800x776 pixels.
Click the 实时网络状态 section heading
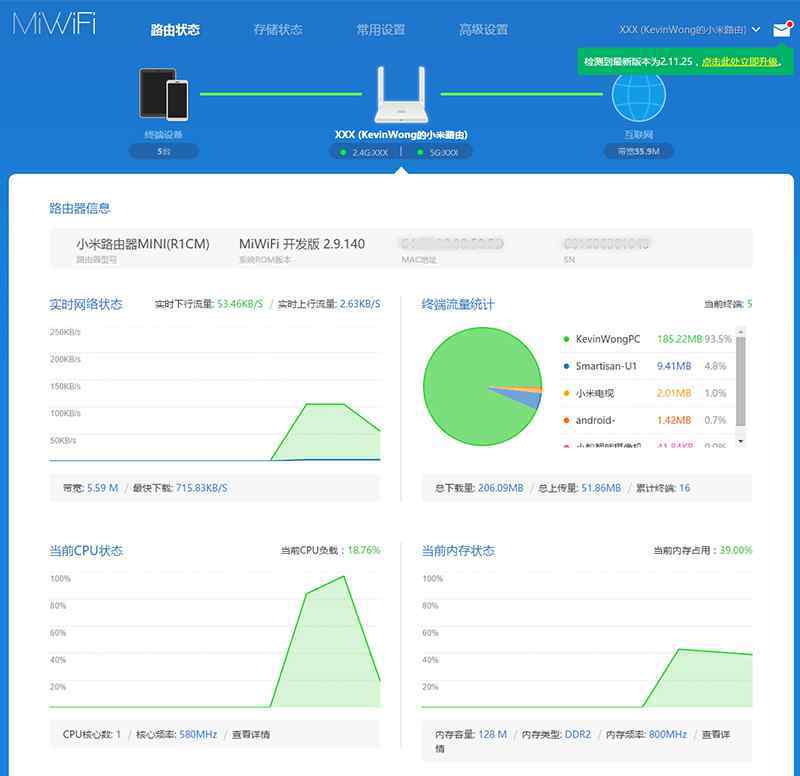86,305
